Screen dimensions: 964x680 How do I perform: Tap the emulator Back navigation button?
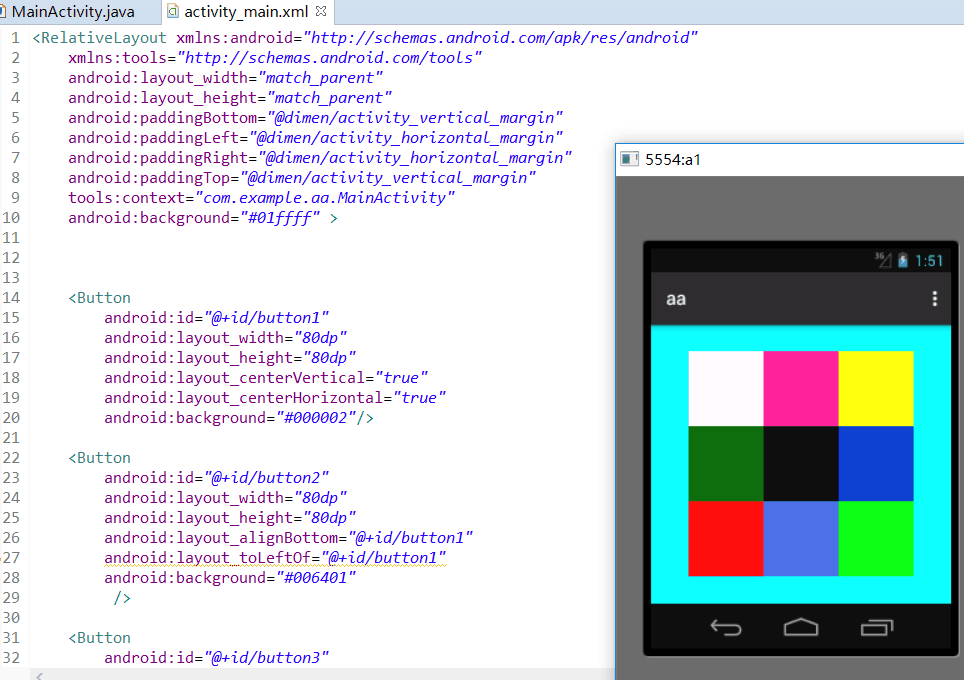[x=726, y=627]
